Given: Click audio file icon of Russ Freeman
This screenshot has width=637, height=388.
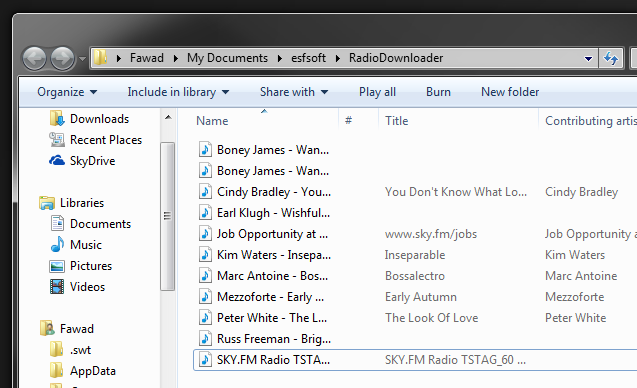Looking at the screenshot, I should coord(205,338).
